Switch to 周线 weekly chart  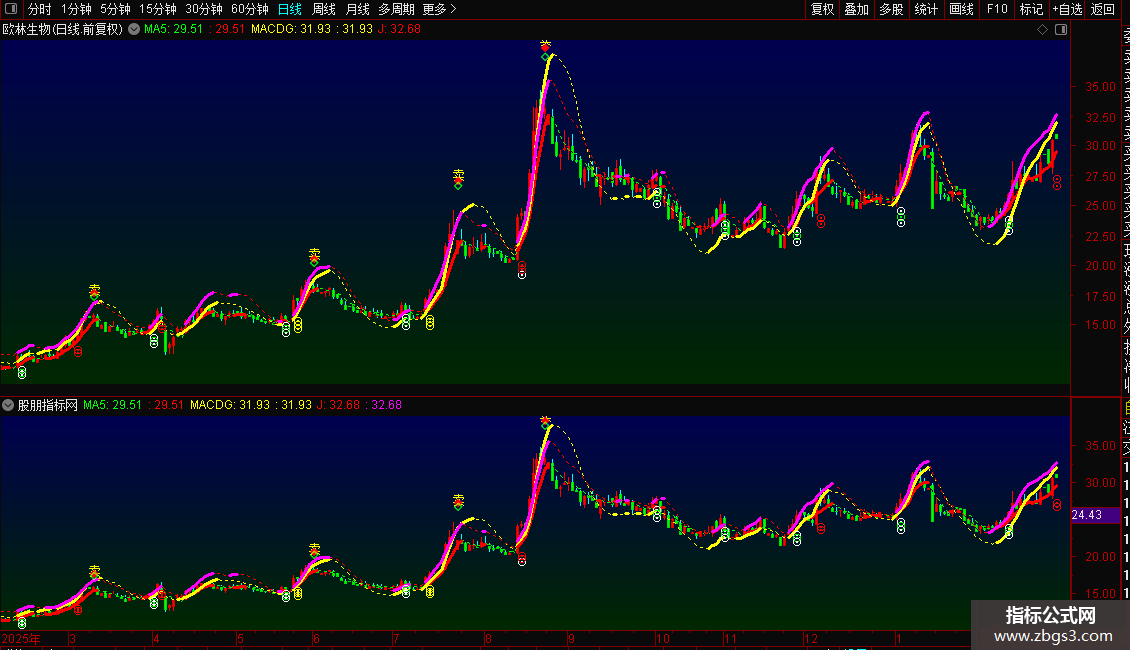click(x=324, y=9)
